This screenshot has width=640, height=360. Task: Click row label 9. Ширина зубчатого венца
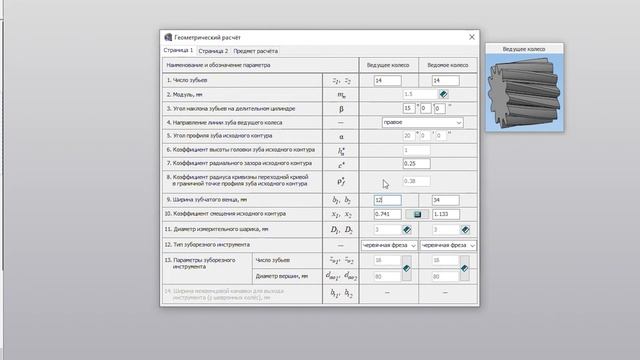pos(207,200)
